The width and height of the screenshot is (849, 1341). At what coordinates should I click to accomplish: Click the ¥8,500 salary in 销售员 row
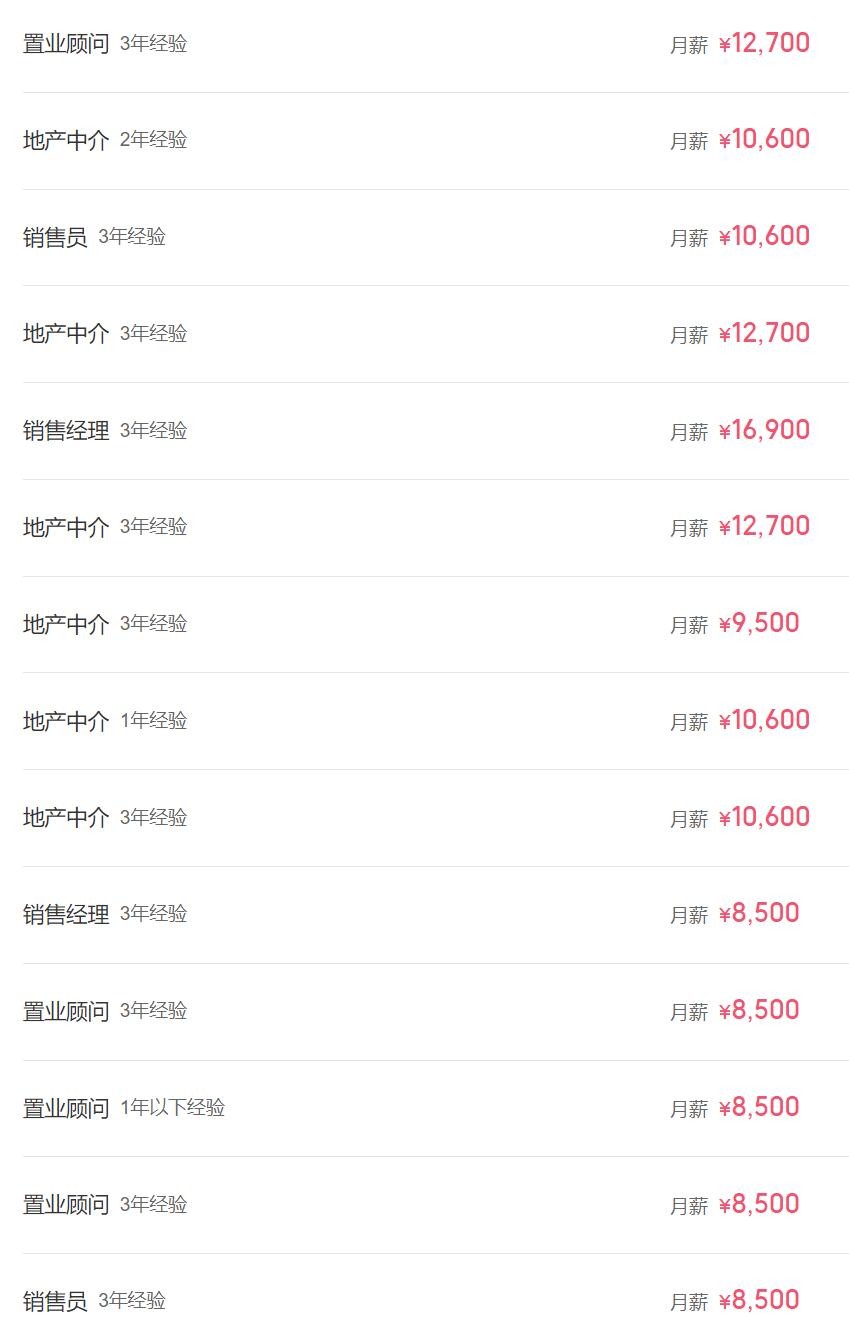[x=759, y=1301]
